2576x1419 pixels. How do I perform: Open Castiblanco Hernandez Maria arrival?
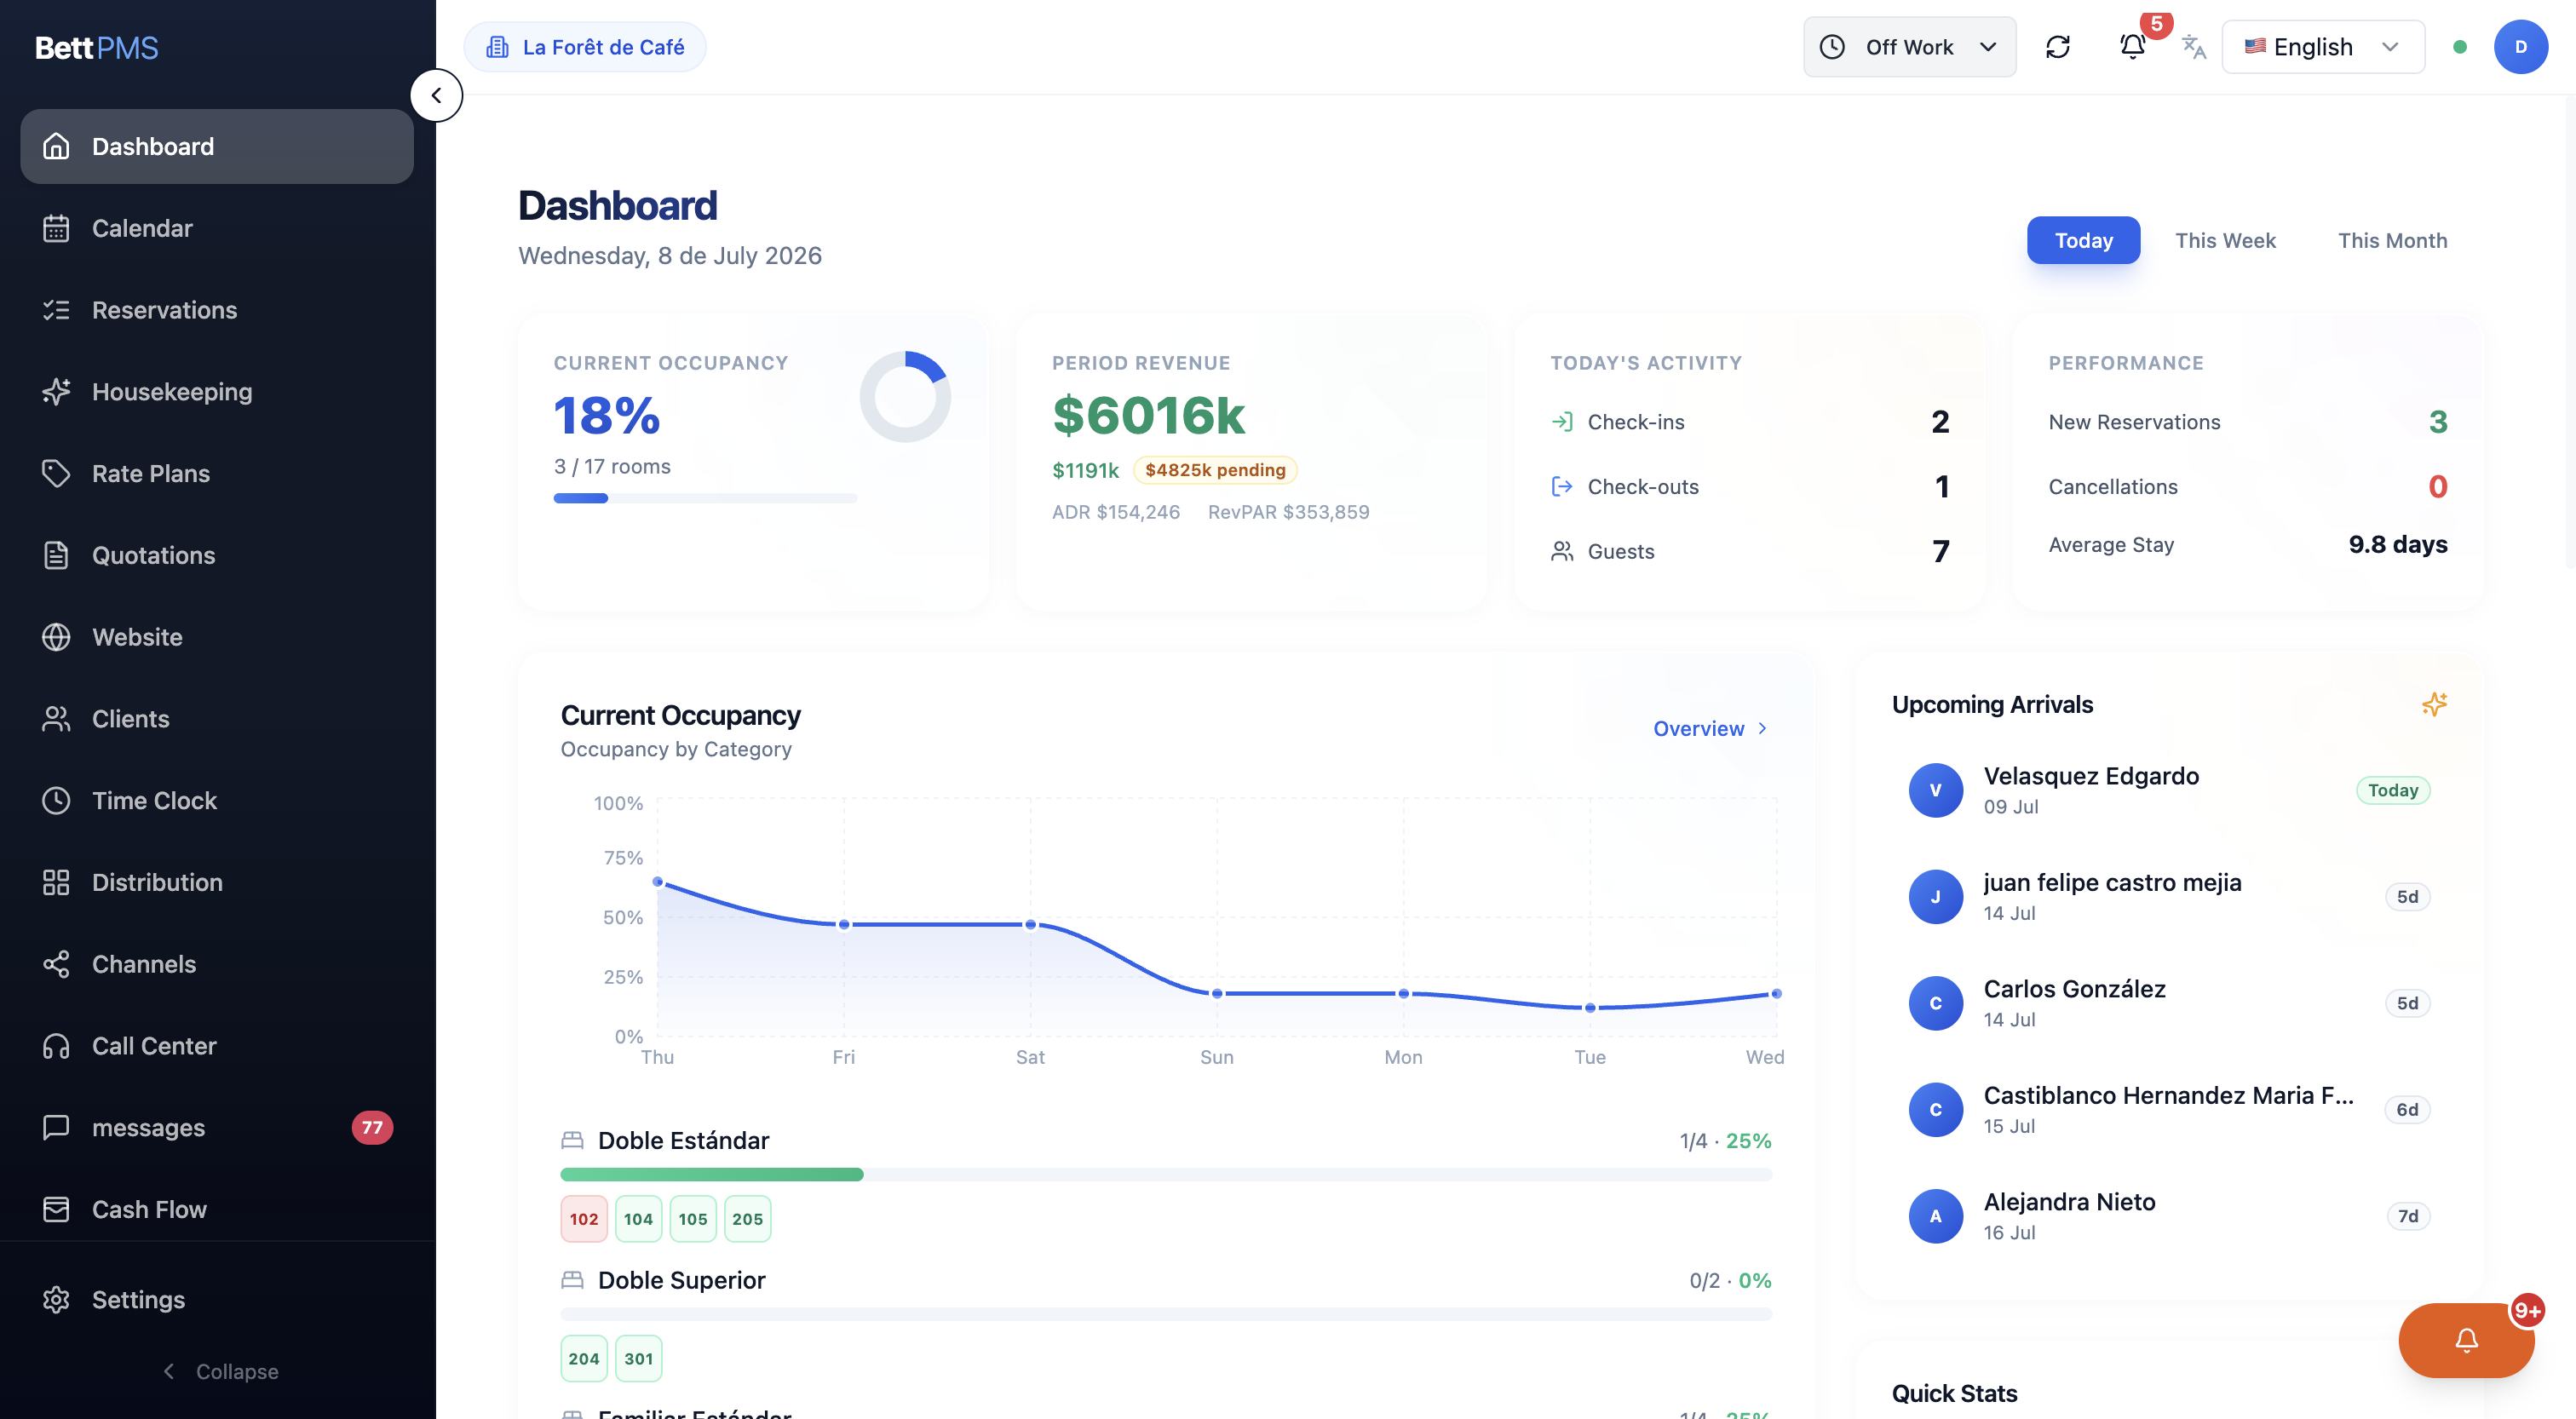2169,1110
